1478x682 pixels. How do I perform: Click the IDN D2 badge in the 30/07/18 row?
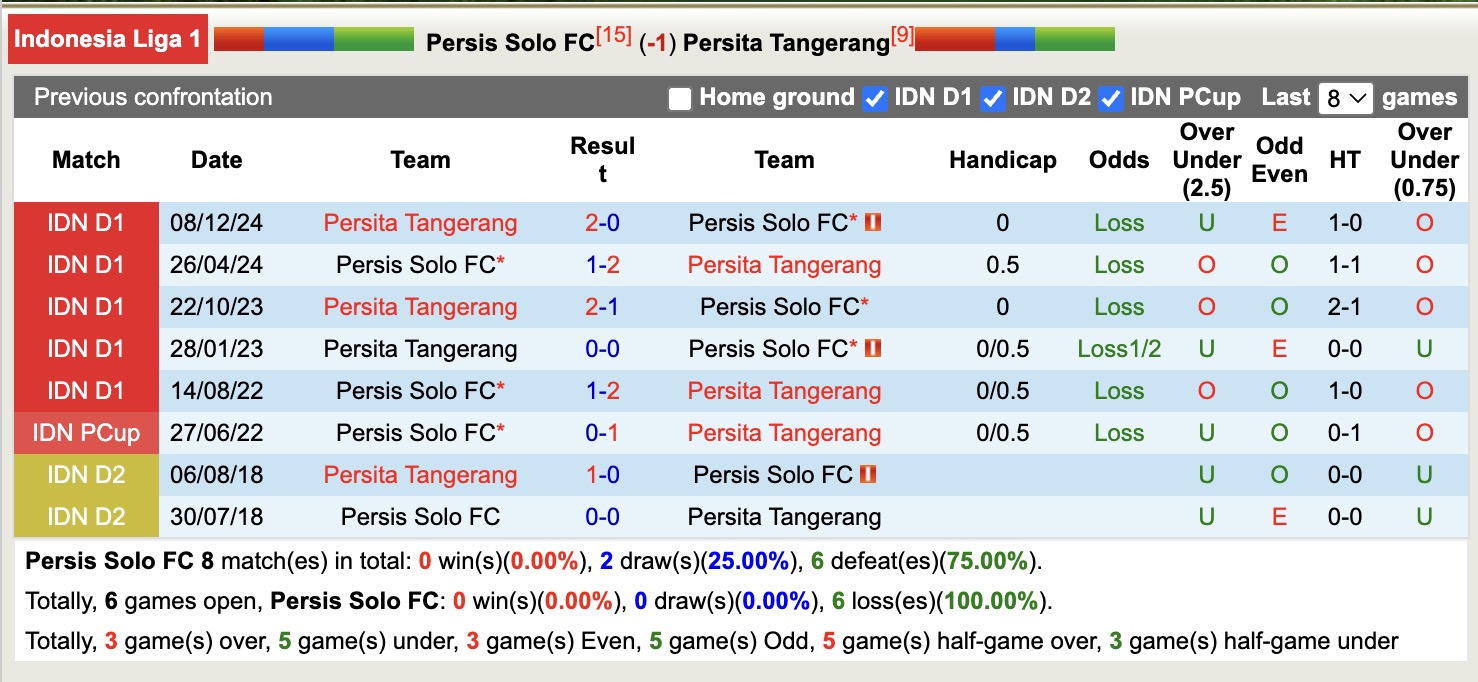(86, 517)
